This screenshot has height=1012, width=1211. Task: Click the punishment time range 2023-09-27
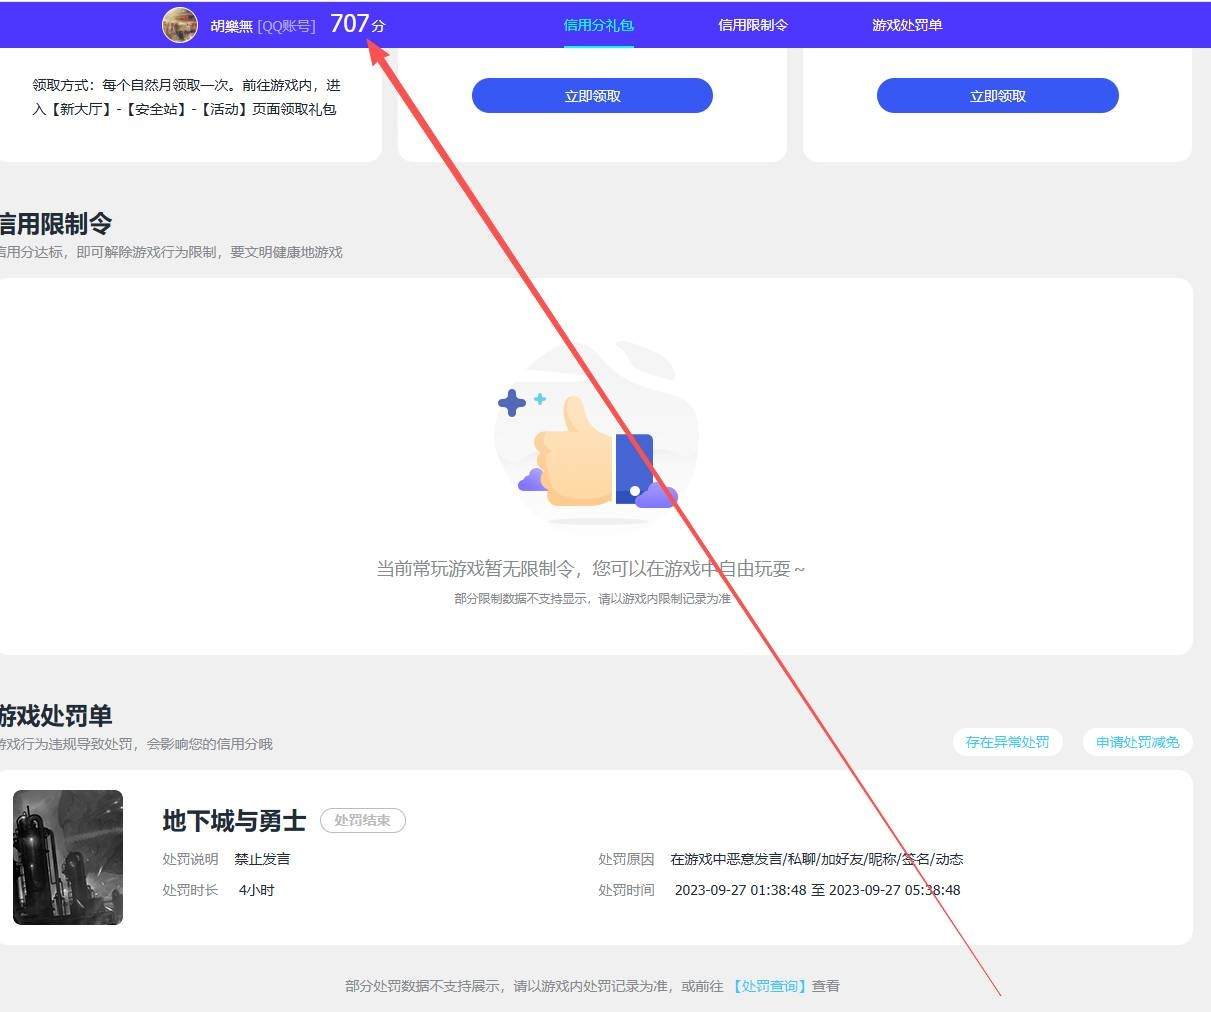pyautogui.click(x=817, y=890)
